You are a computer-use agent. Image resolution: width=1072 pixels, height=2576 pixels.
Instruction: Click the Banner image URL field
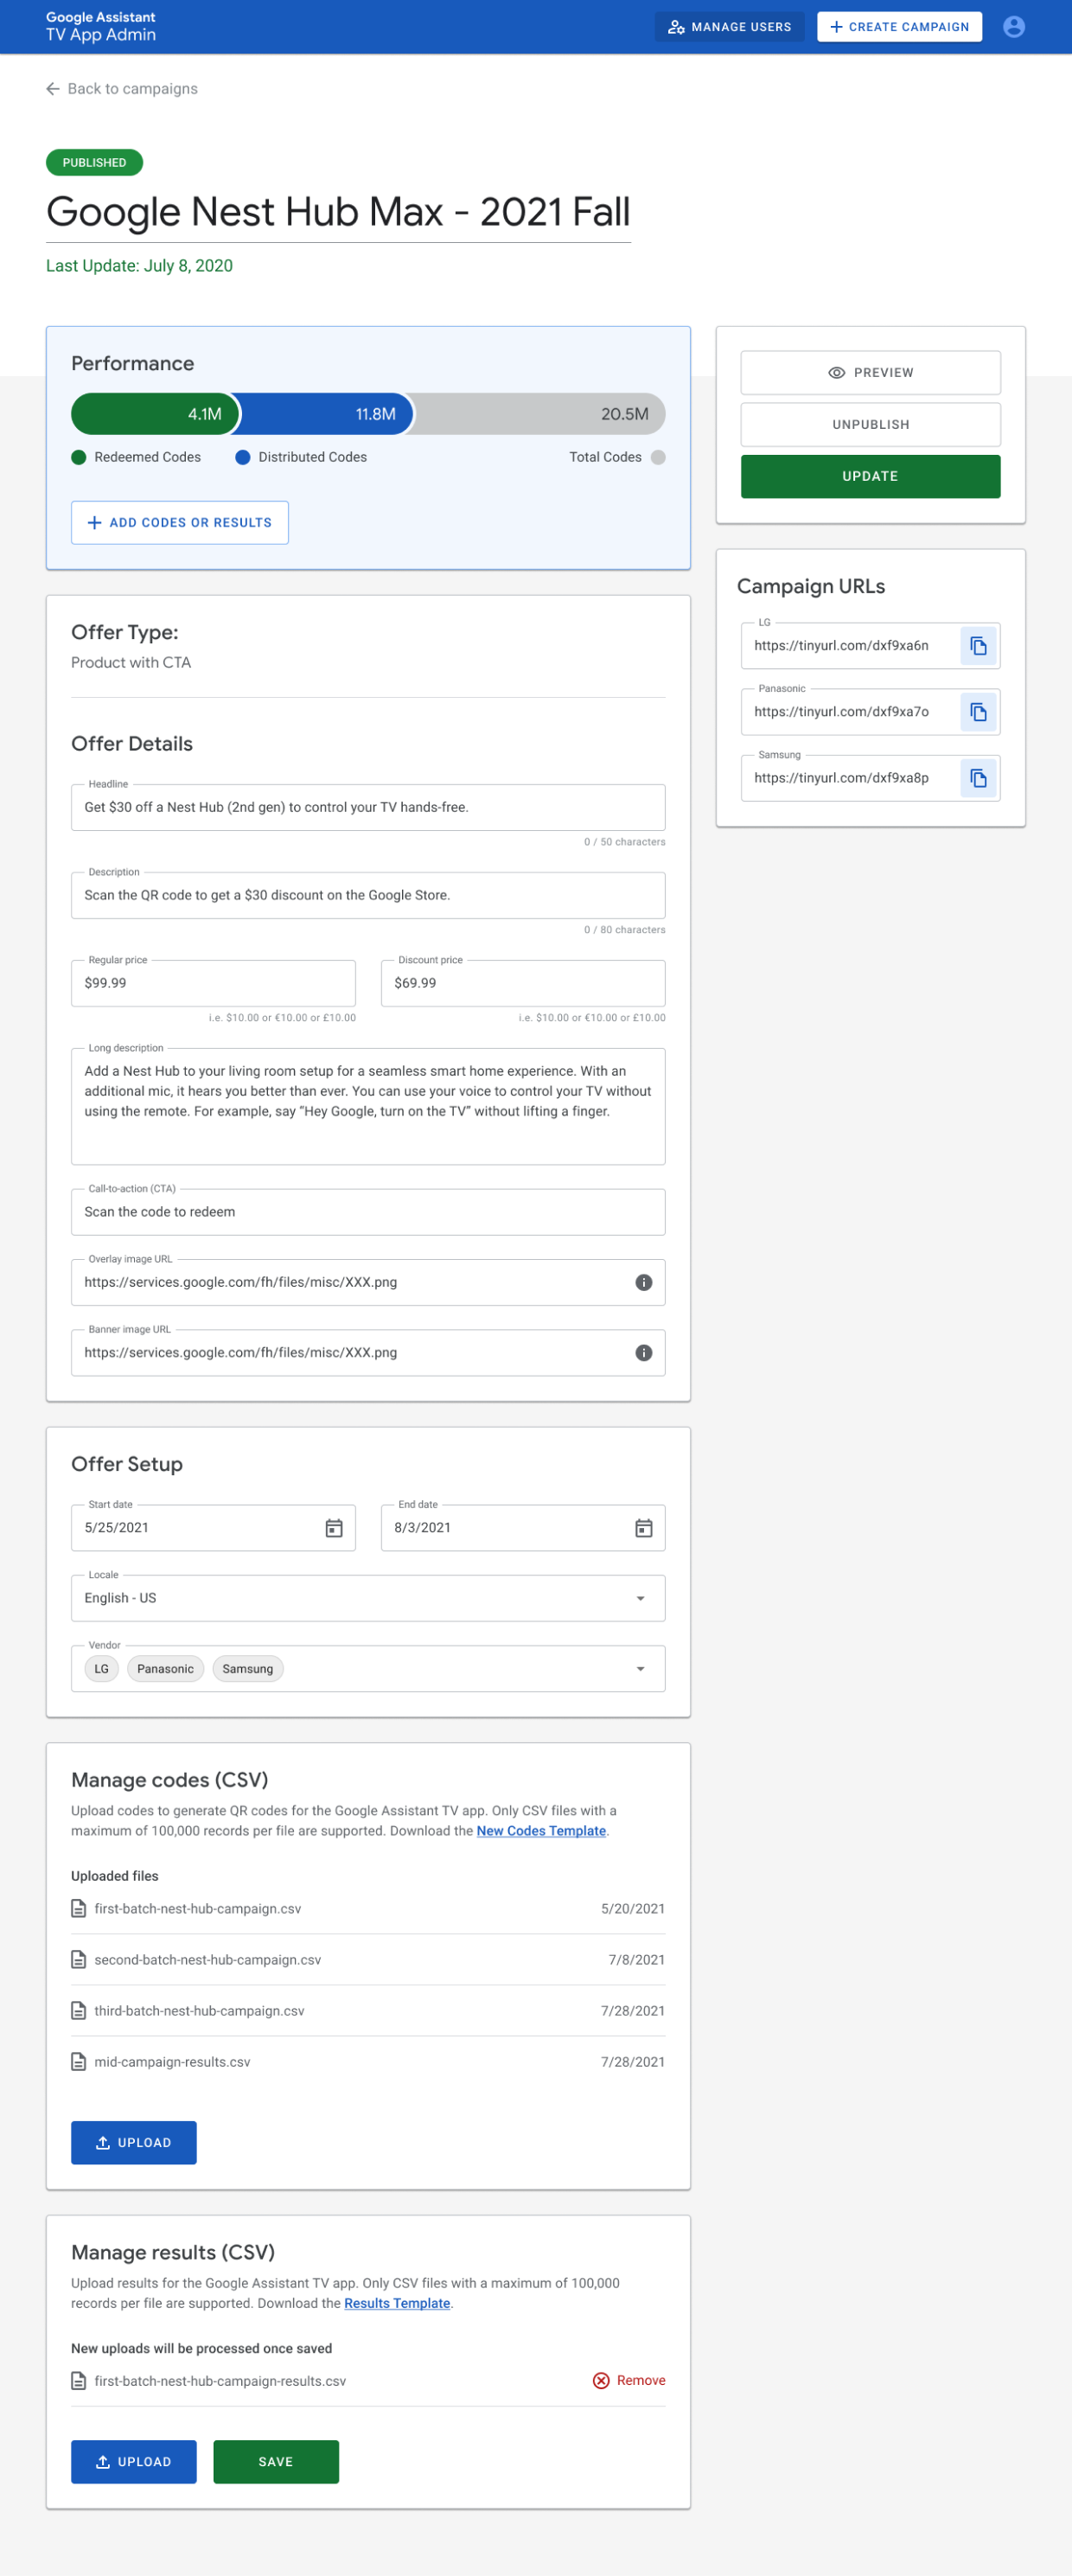pyautogui.click(x=368, y=1353)
